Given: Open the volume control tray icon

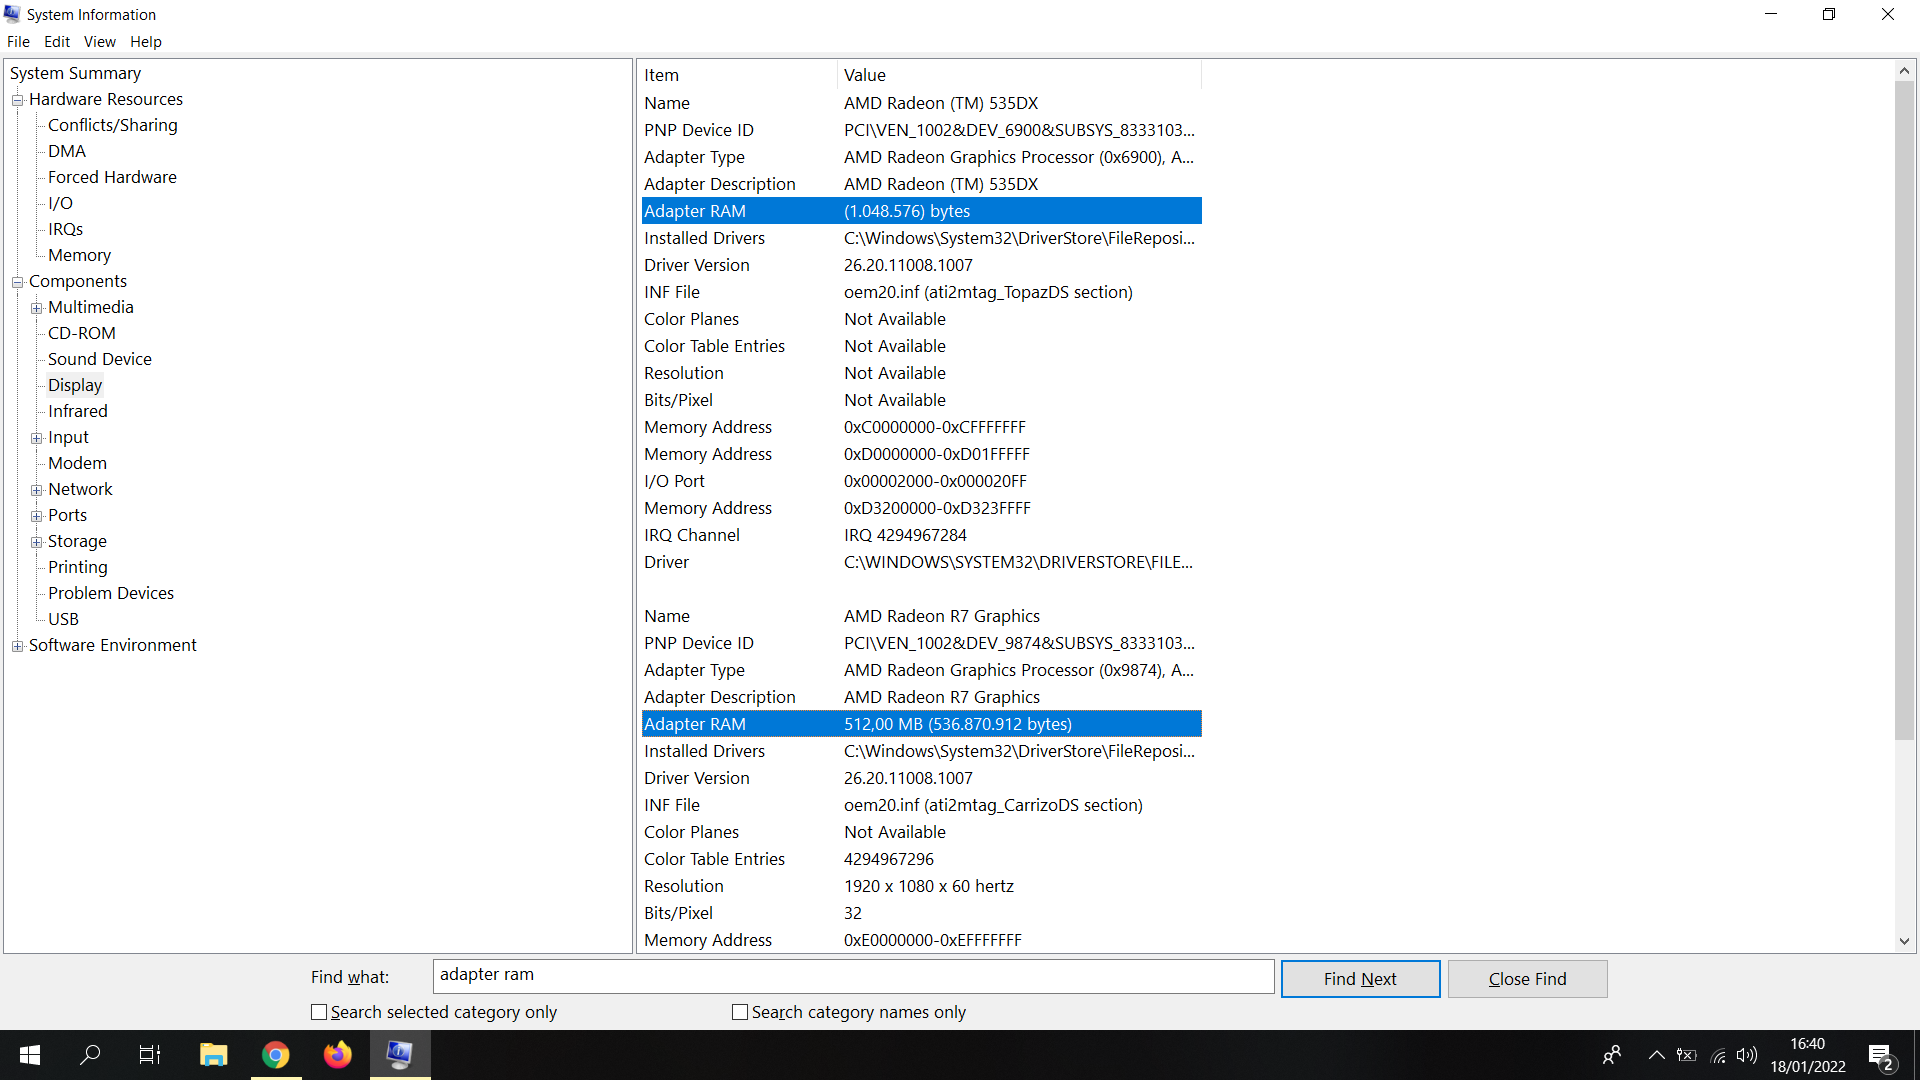Looking at the screenshot, I should (1747, 1055).
